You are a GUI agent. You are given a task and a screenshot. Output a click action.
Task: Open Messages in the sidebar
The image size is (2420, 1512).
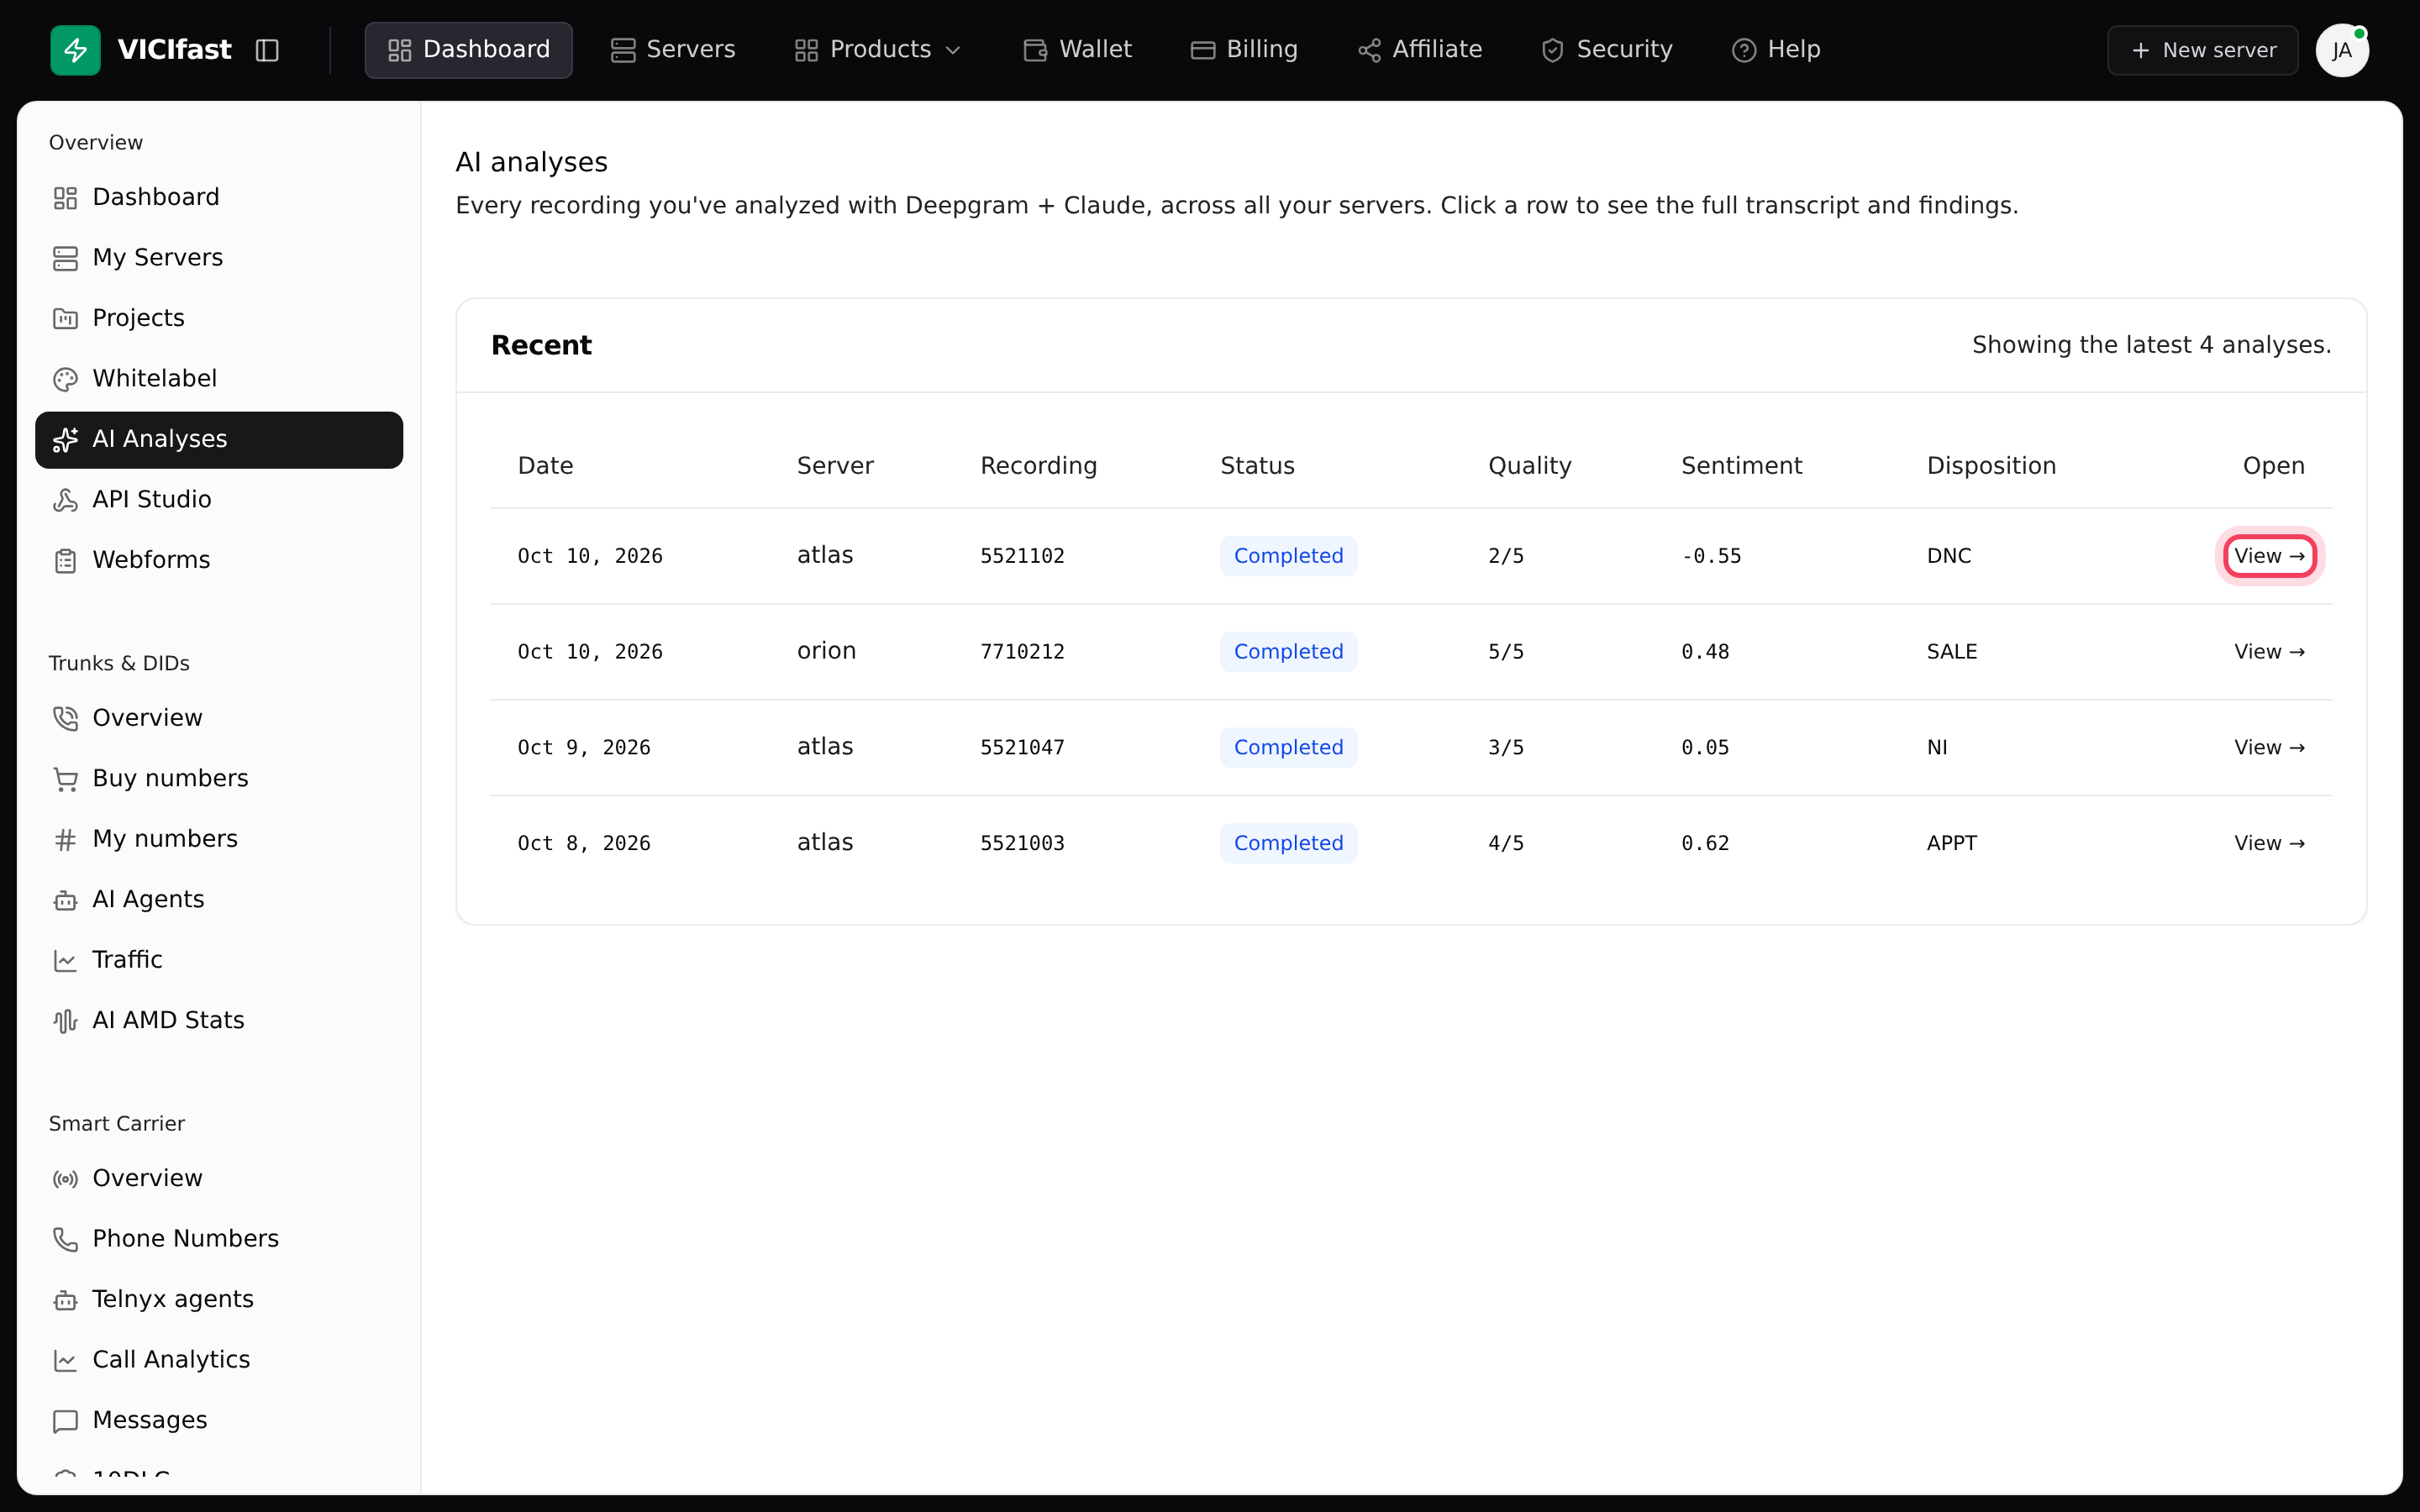[x=219, y=1420]
